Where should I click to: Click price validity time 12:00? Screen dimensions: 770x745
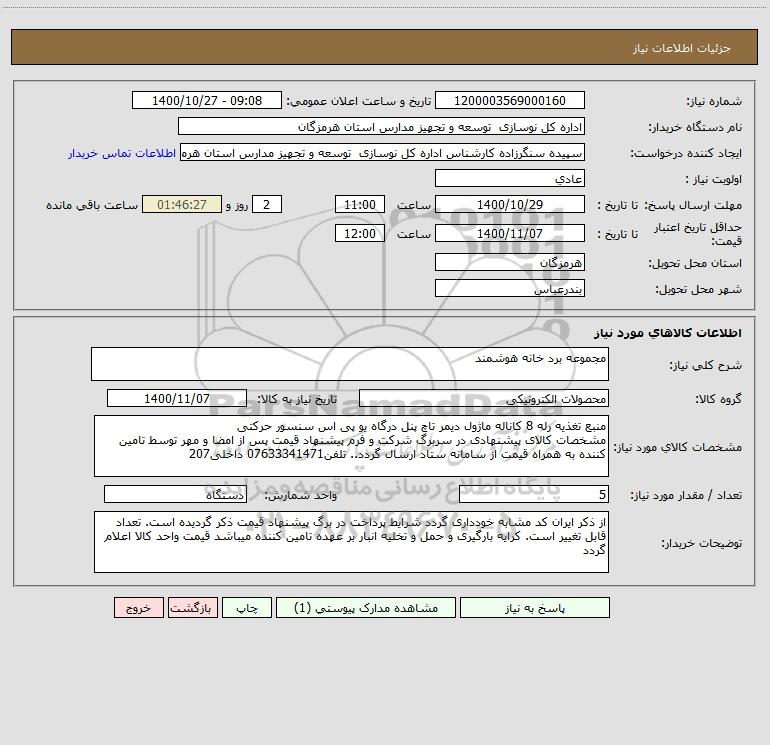point(359,234)
